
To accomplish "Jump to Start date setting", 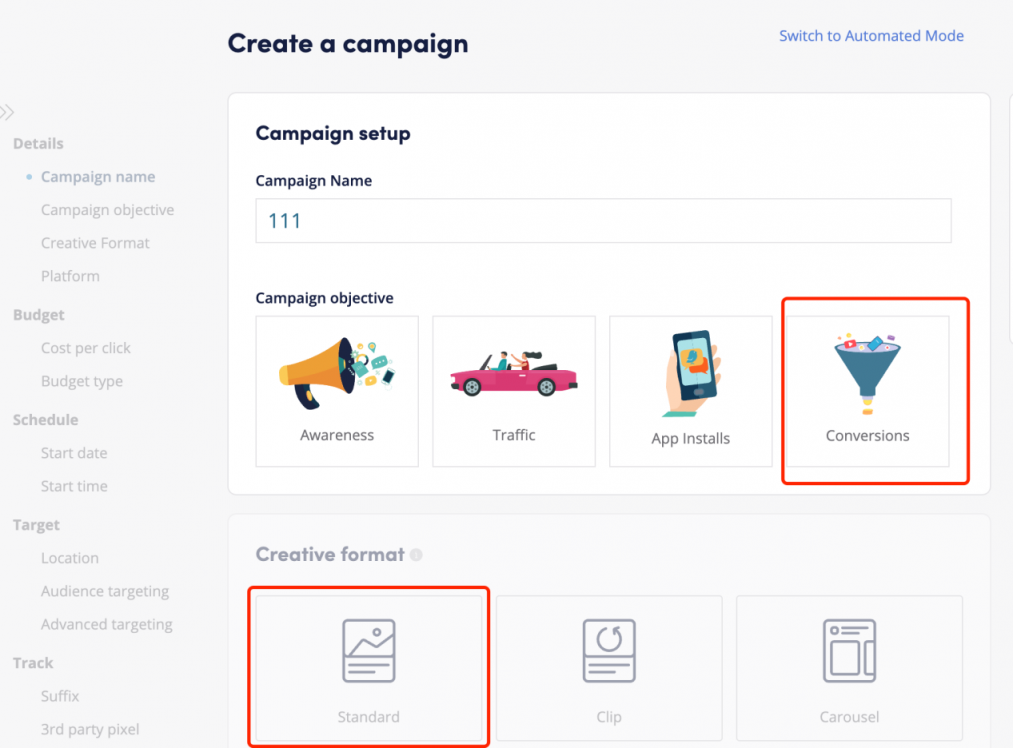I will (74, 453).
